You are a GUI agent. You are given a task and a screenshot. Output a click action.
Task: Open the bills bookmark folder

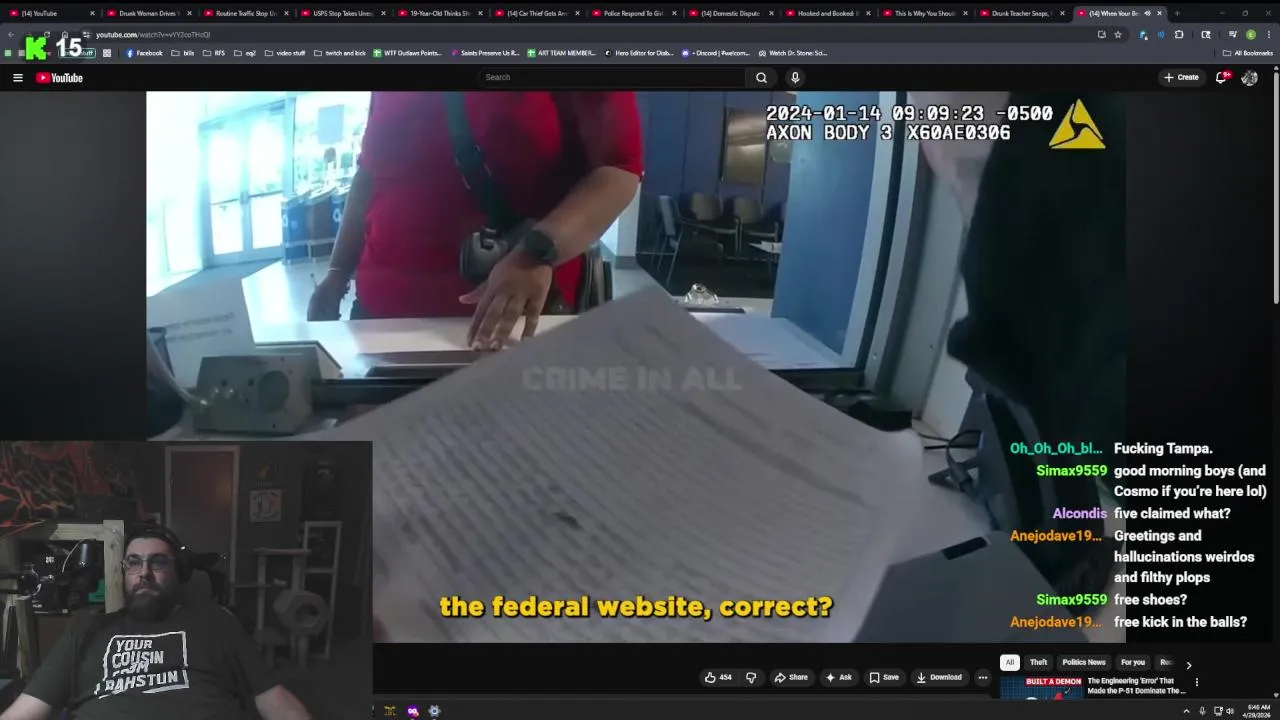point(183,53)
